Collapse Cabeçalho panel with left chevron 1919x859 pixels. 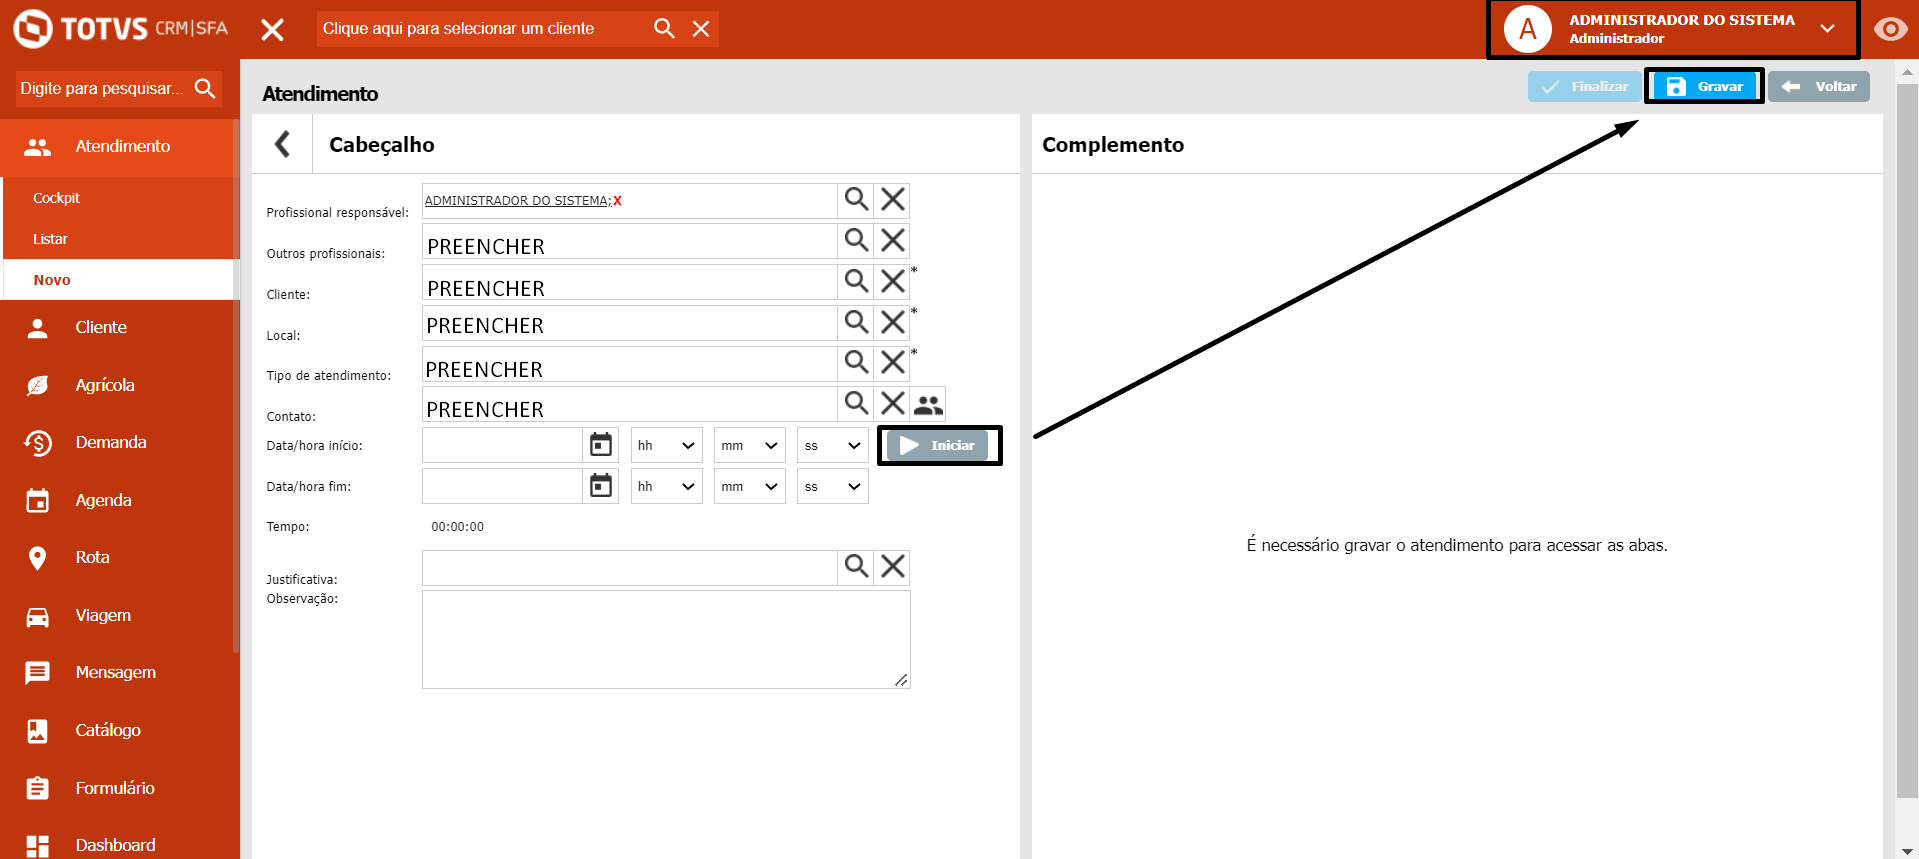[283, 144]
